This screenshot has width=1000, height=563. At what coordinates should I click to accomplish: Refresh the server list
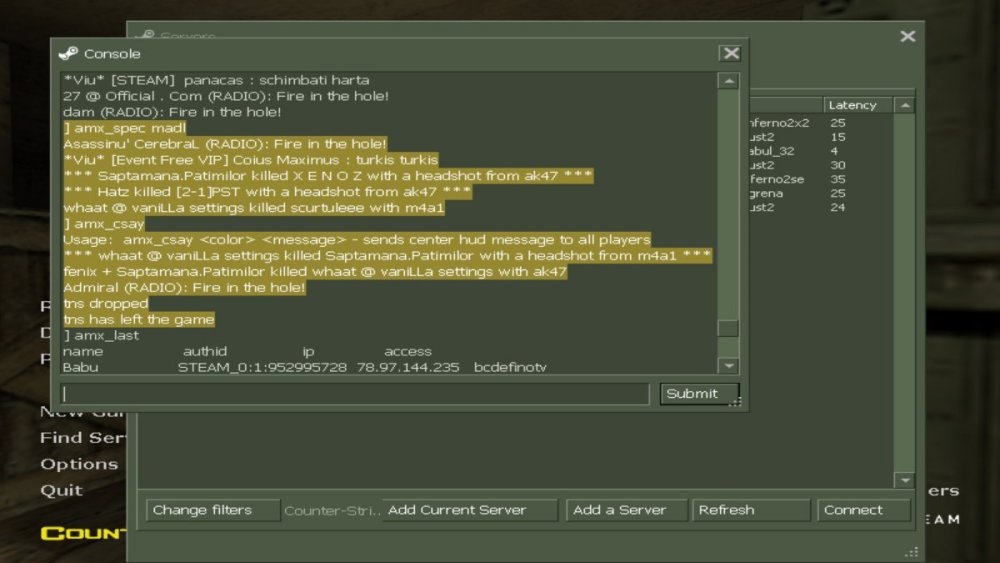[751, 510]
